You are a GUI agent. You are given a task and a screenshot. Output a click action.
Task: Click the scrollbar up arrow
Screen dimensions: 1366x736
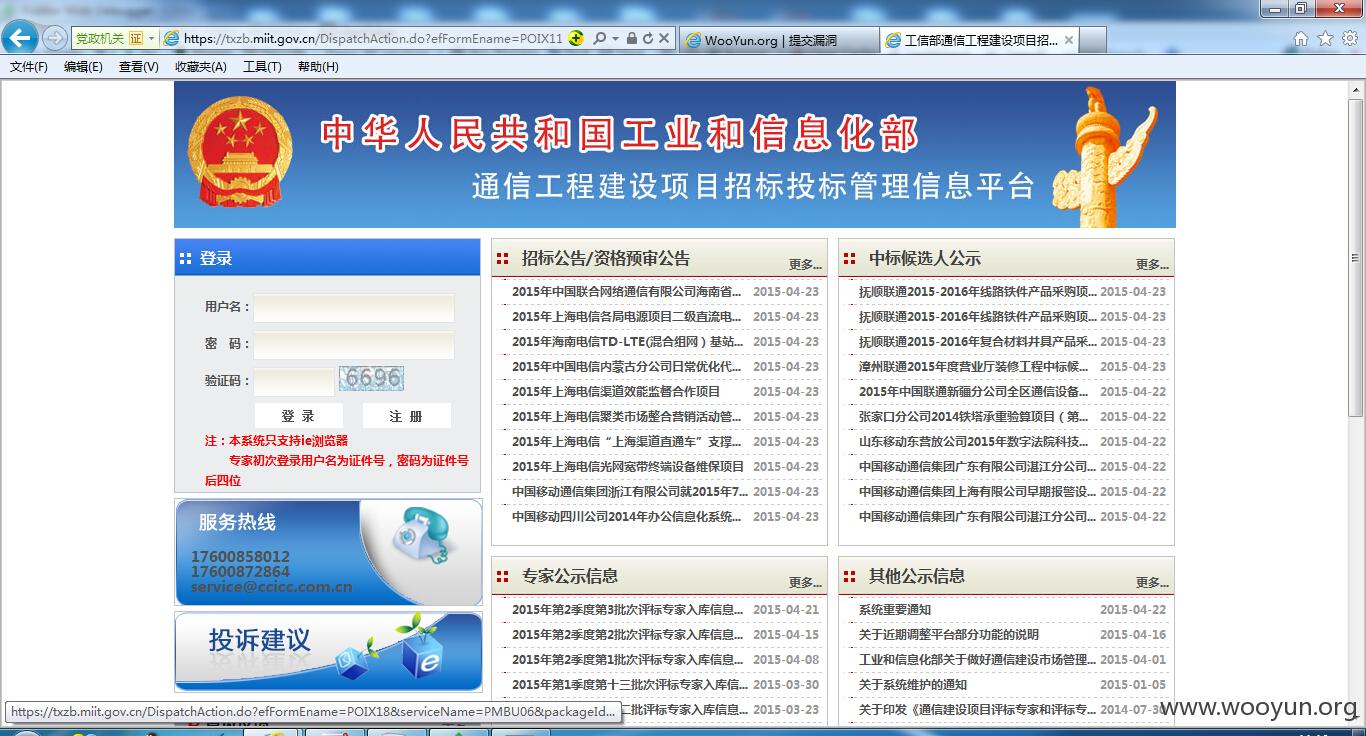pos(1356,88)
